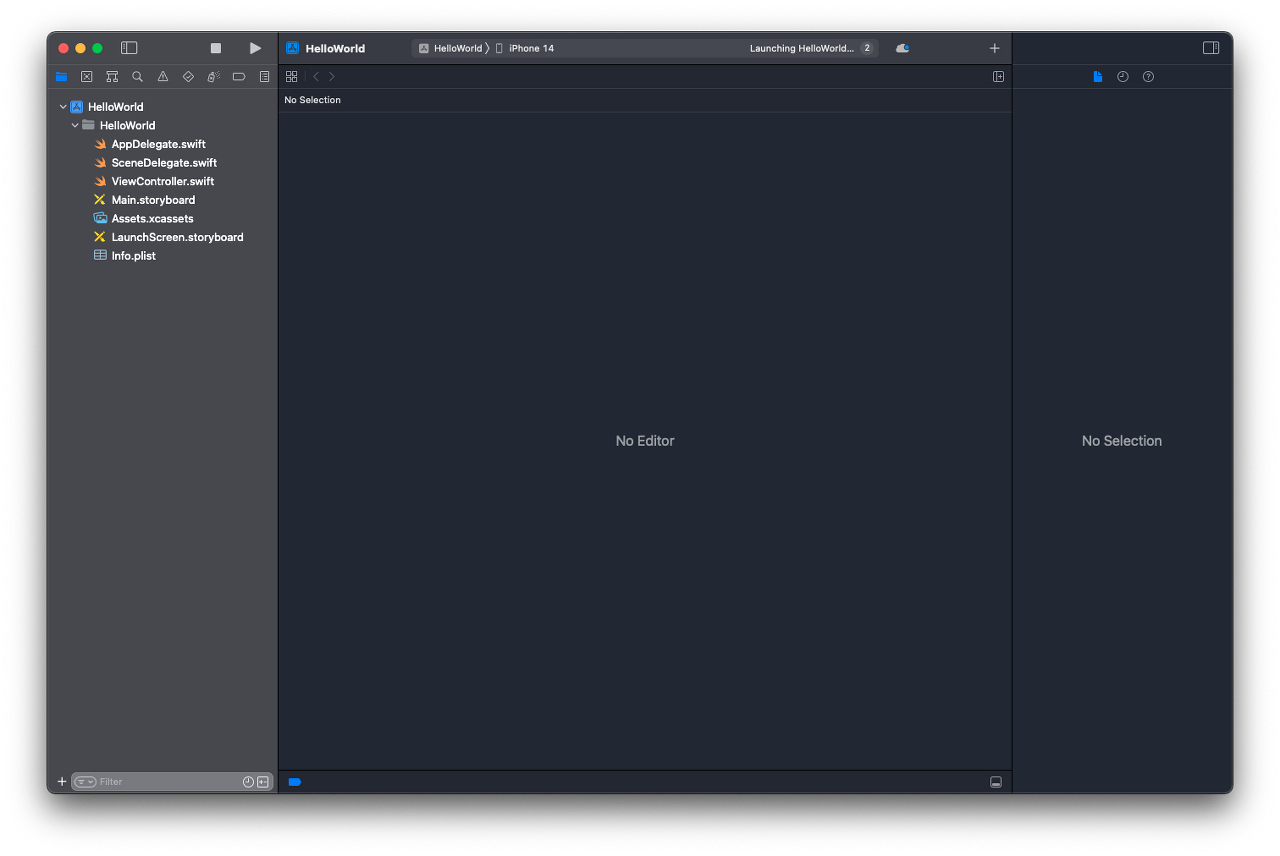
Task: Toggle breakpoints activation in debug bar
Action: pos(295,782)
